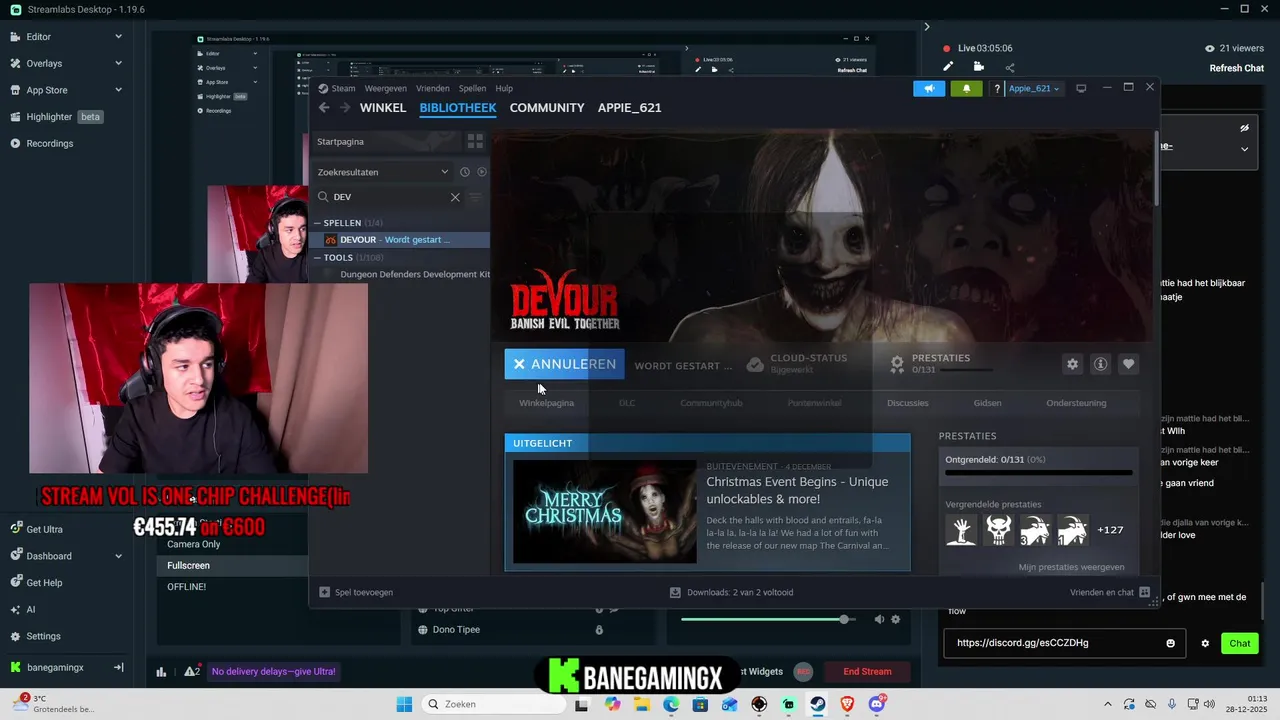This screenshot has width=1280, height=720.
Task: Open mixer audio settings gear
Action: point(895,619)
